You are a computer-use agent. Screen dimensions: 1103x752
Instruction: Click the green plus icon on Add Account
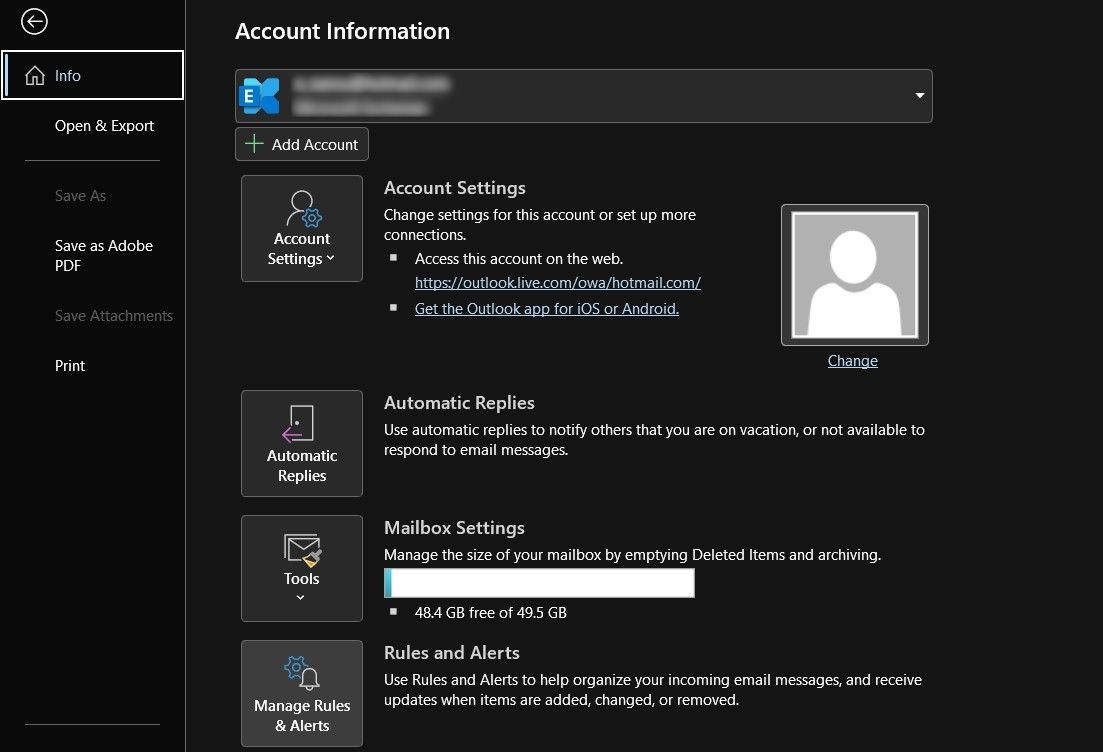(x=254, y=144)
